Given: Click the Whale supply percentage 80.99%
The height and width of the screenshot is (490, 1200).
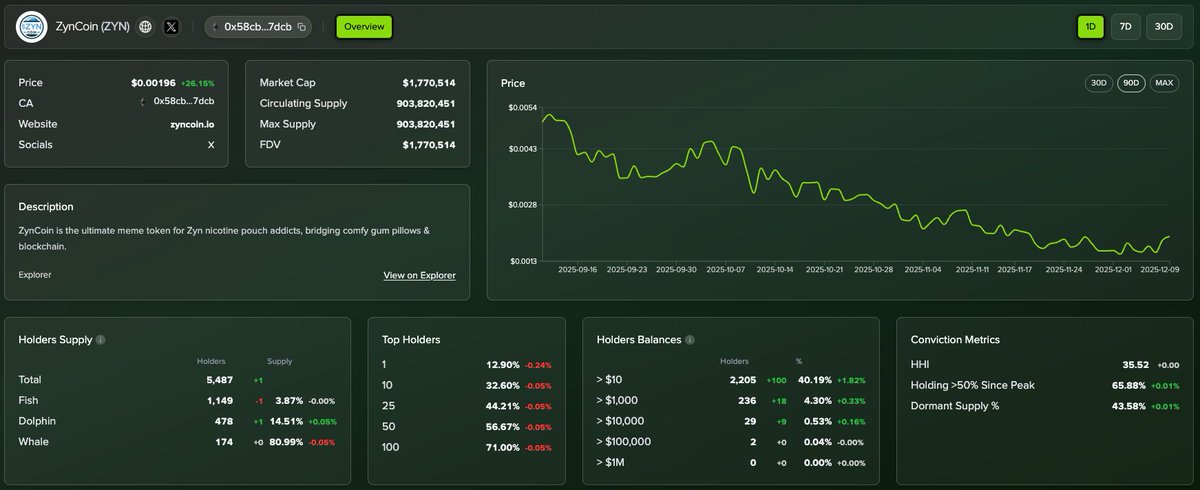Looking at the screenshot, I should pos(285,441).
